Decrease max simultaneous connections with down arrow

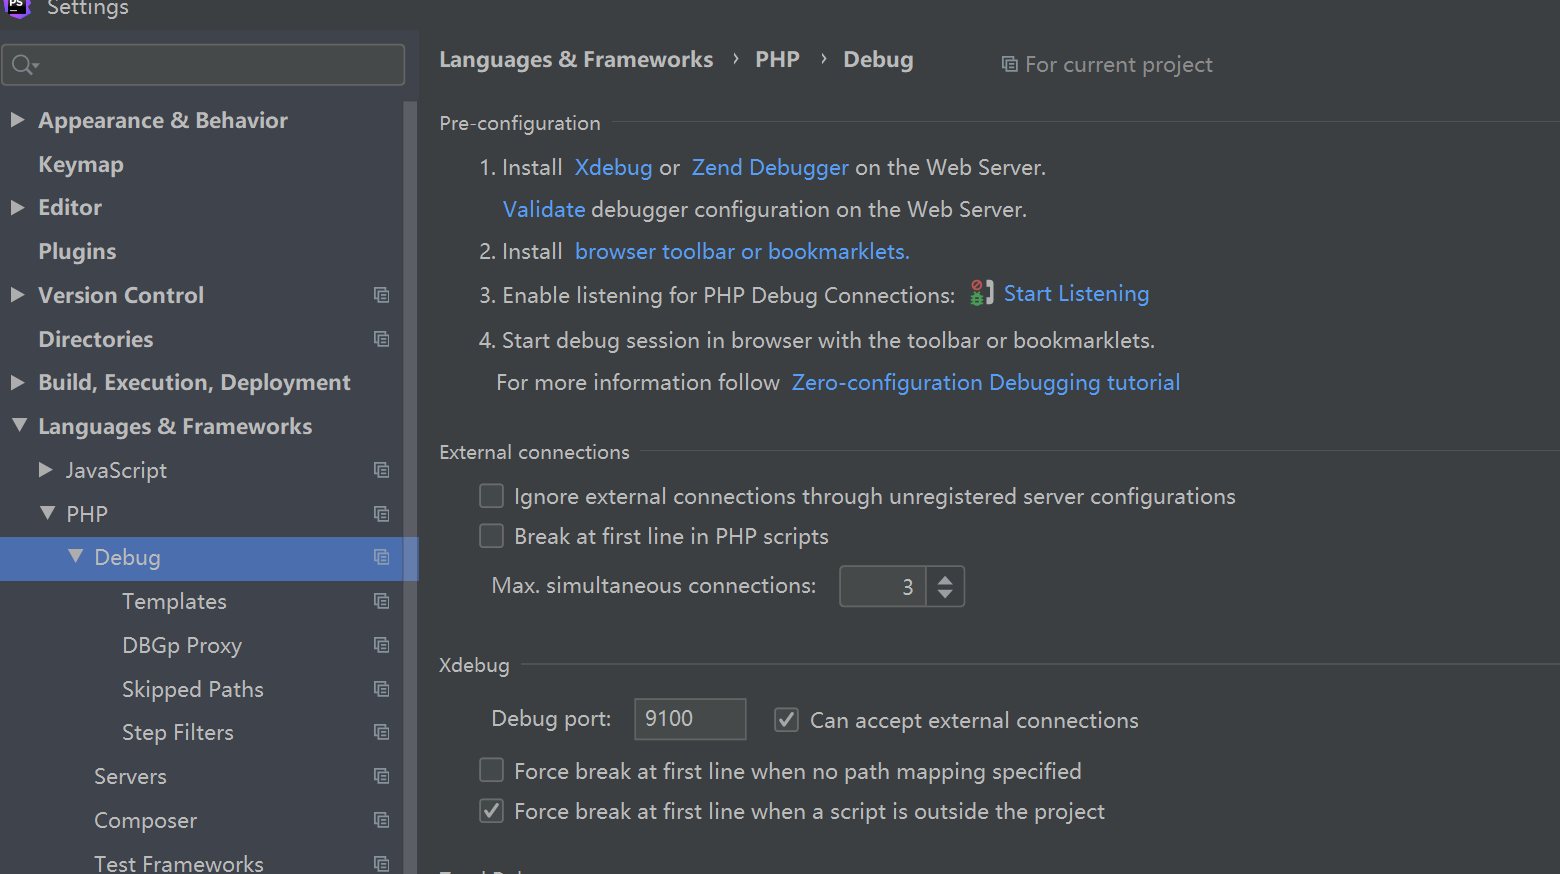click(945, 595)
